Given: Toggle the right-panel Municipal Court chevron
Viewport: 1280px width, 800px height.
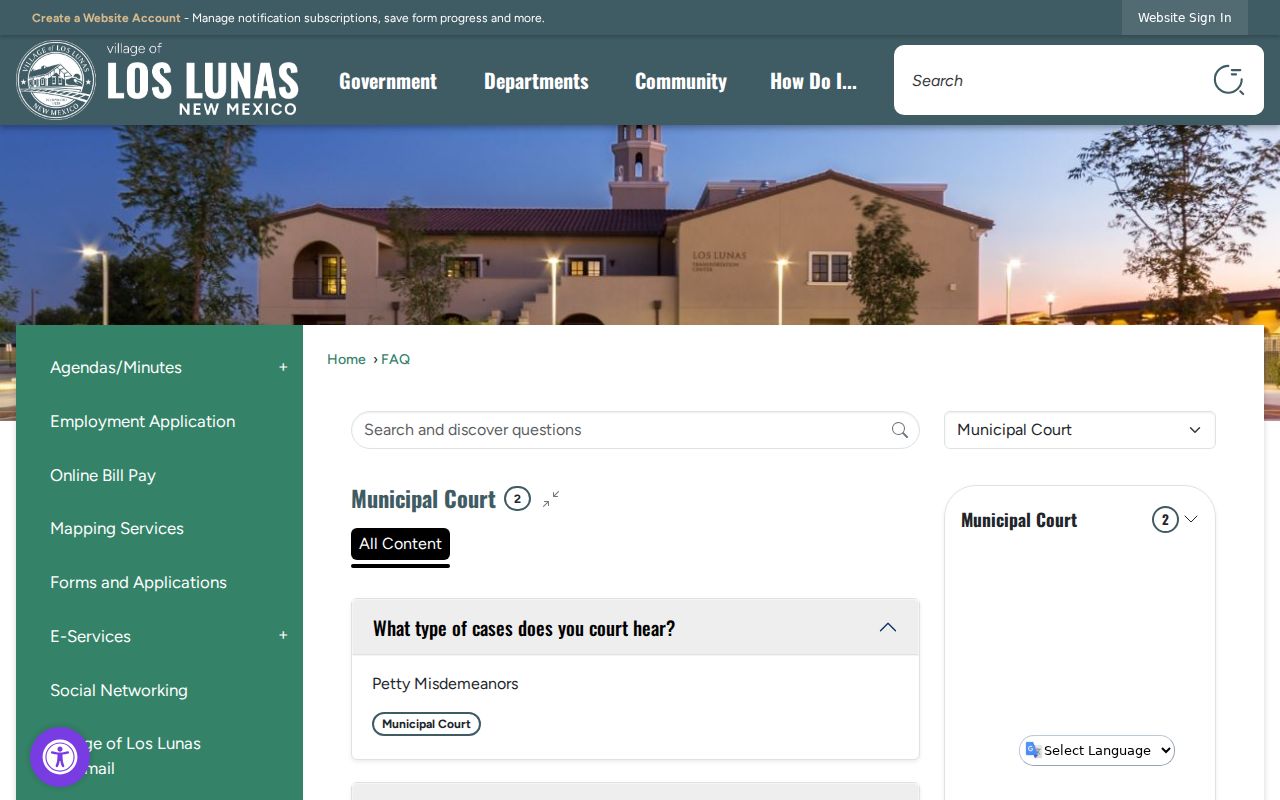Looking at the screenshot, I should click(x=1191, y=519).
